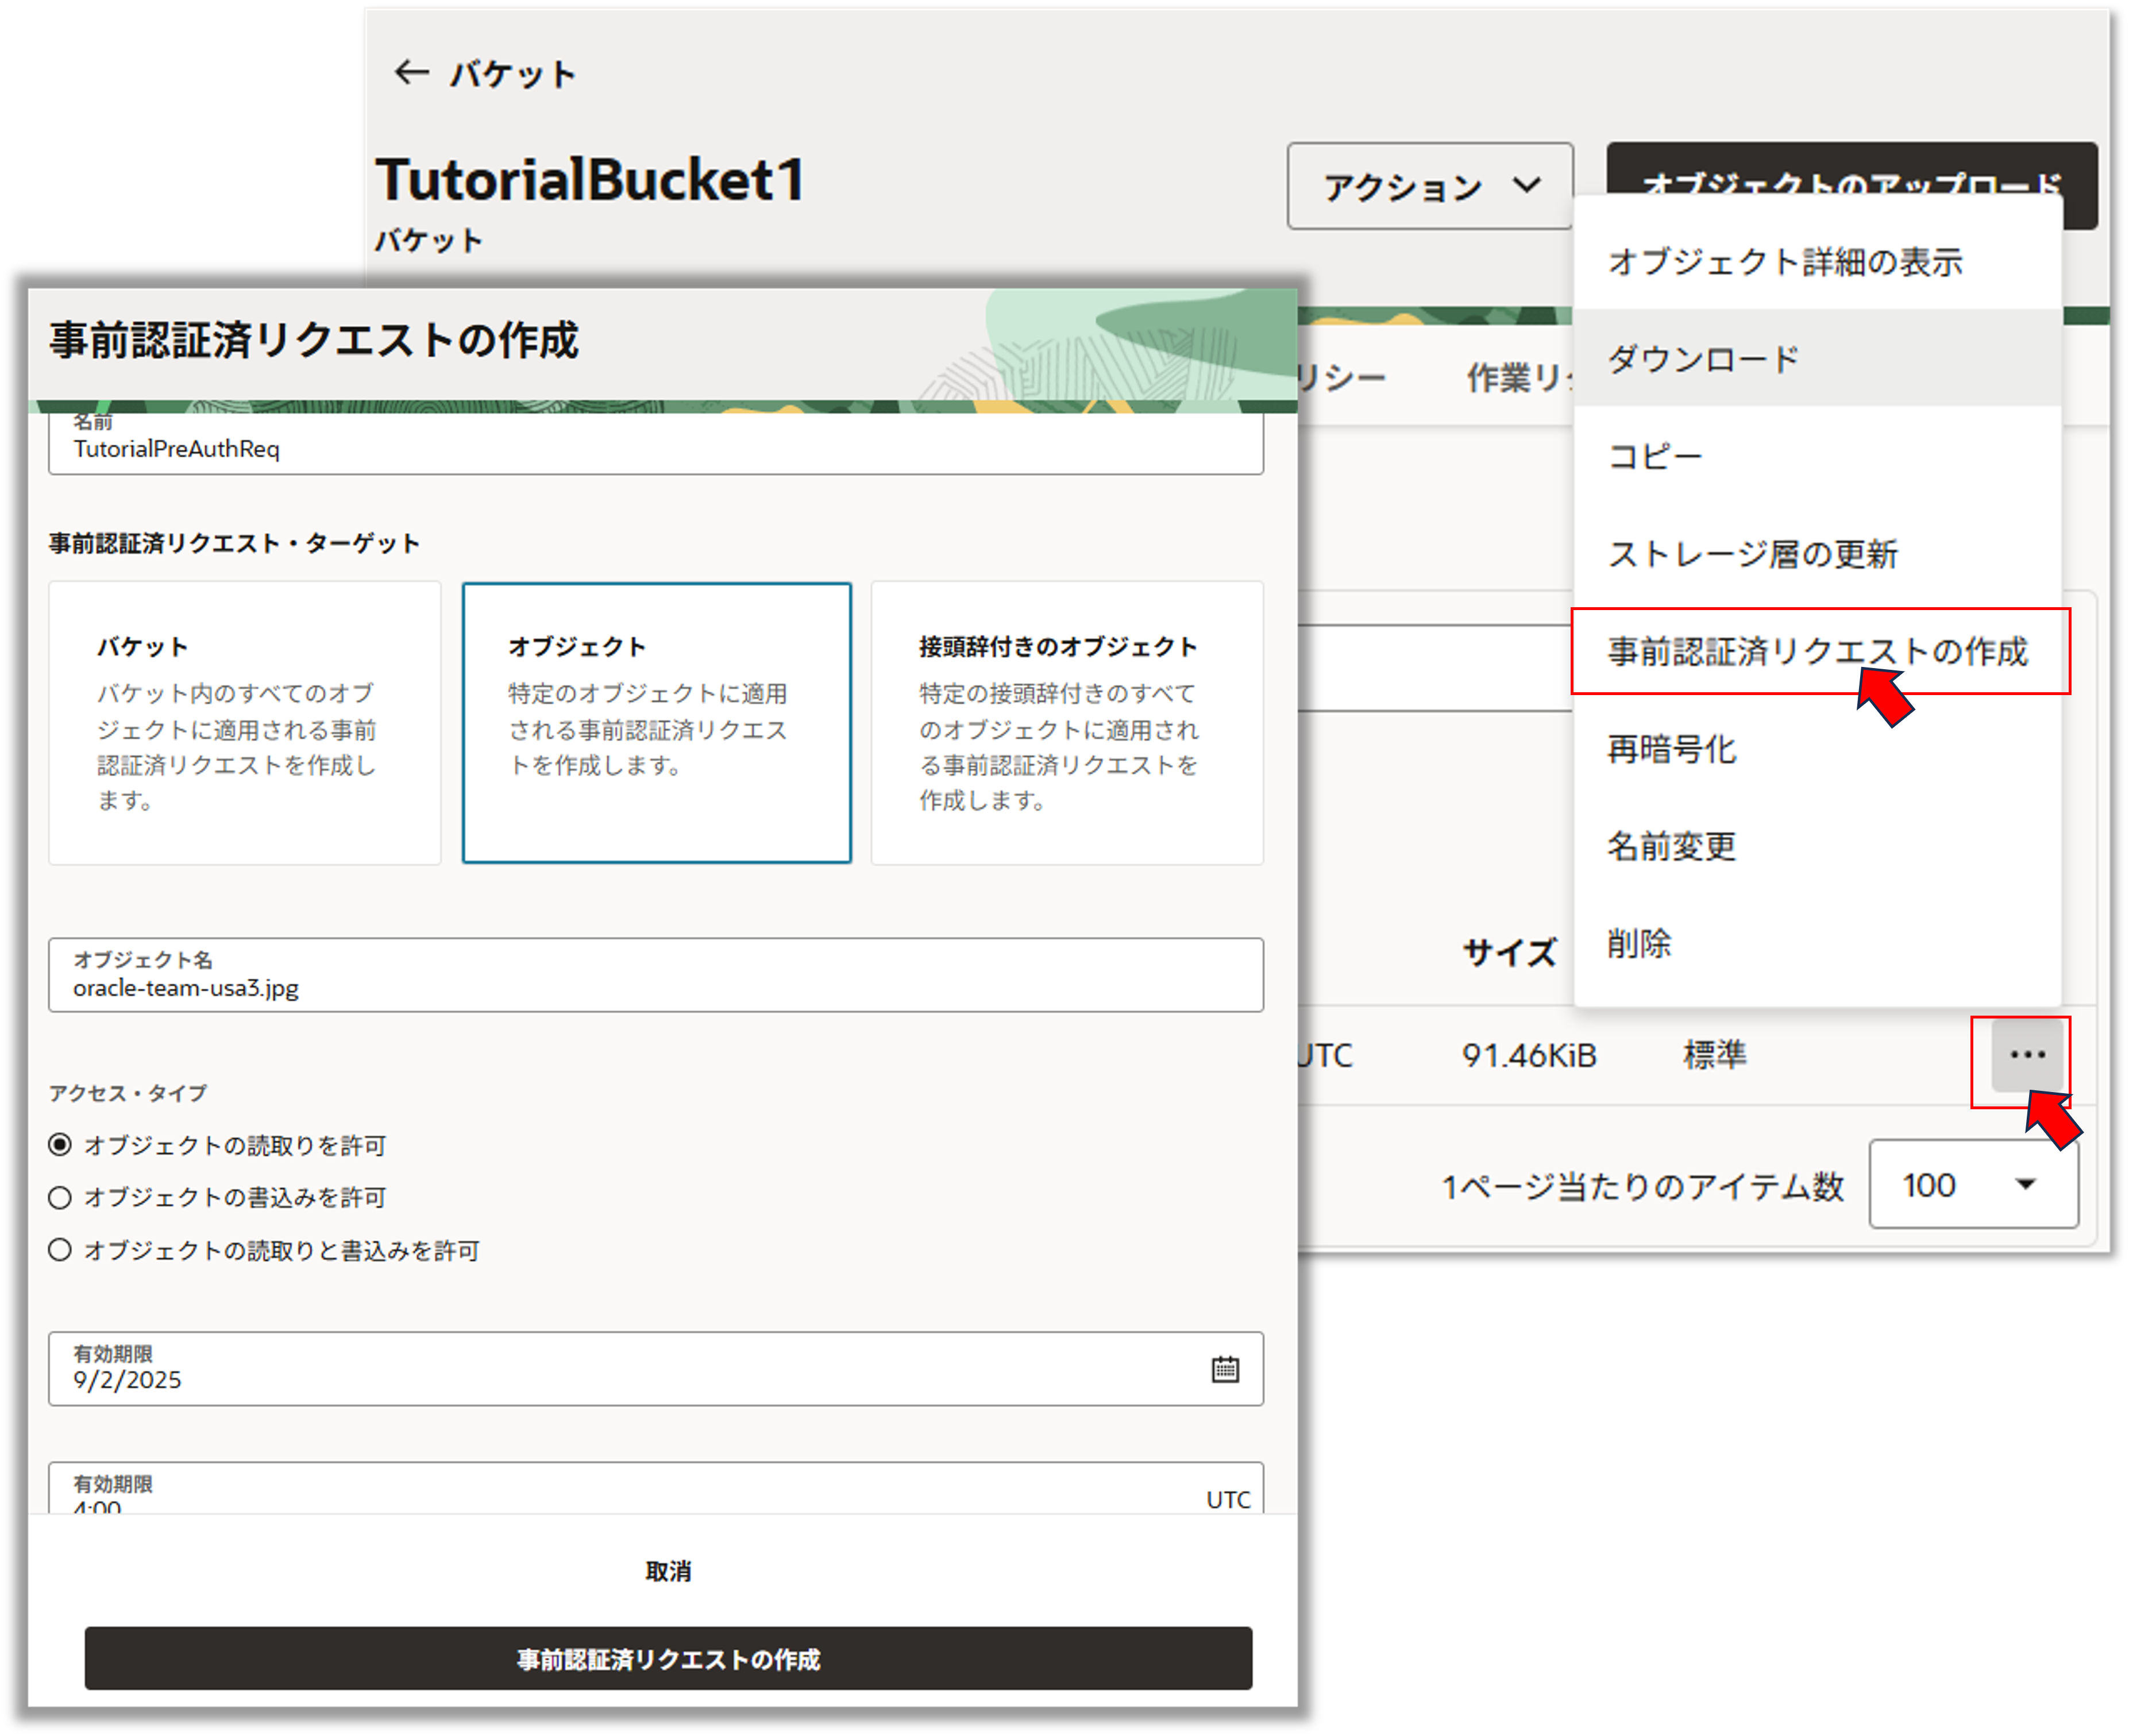The image size is (2129, 1736).
Task: Select オブジェクトの読取りと書込みを許可 radio button
Action: click(x=60, y=1250)
